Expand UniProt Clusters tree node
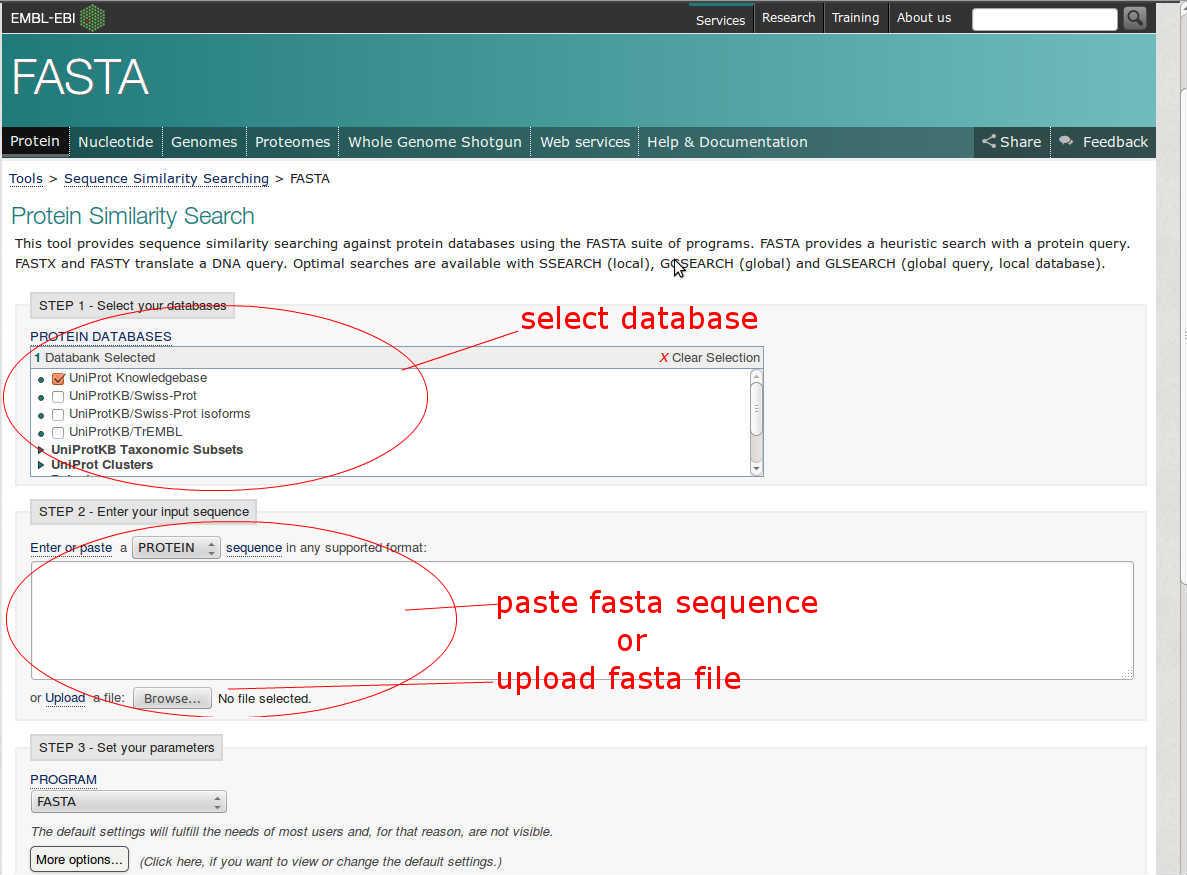The height and width of the screenshot is (875, 1187). pos(41,465)
